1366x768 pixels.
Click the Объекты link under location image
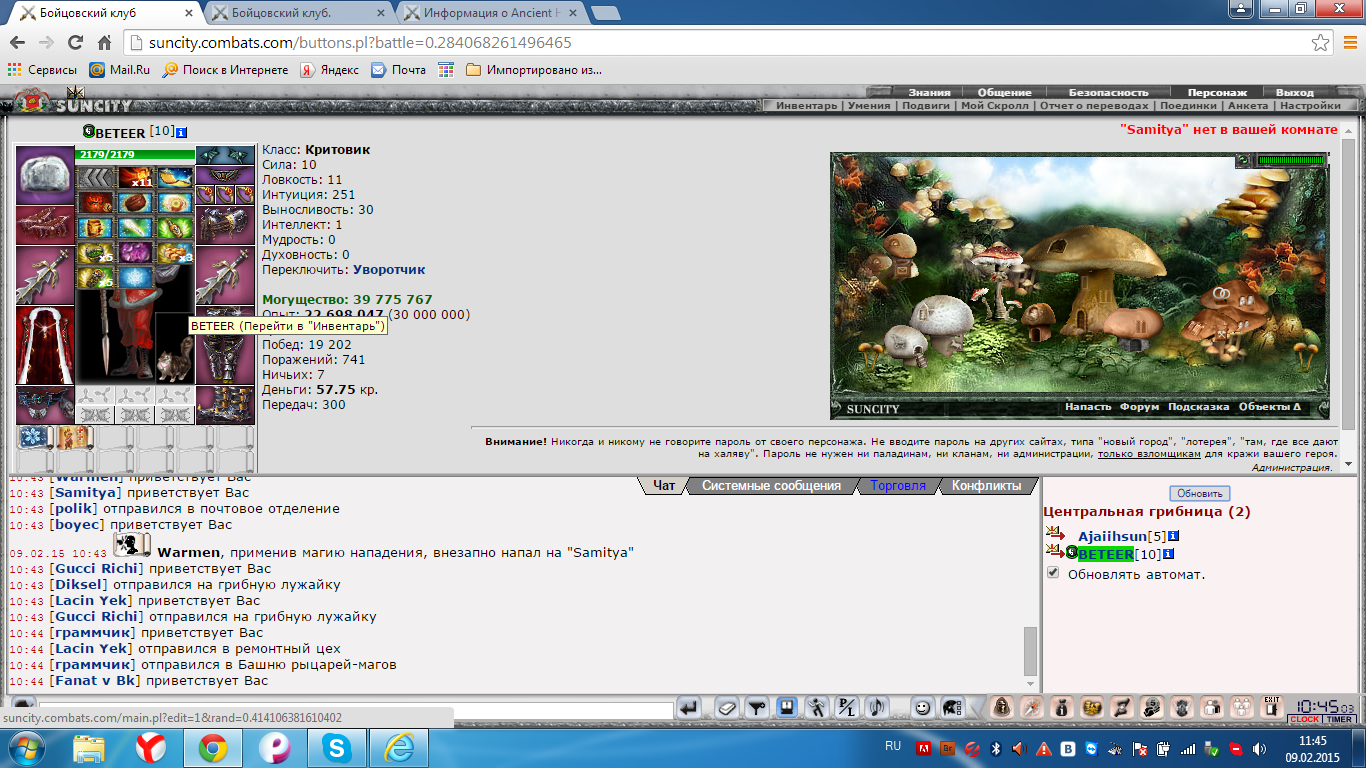1270,407
